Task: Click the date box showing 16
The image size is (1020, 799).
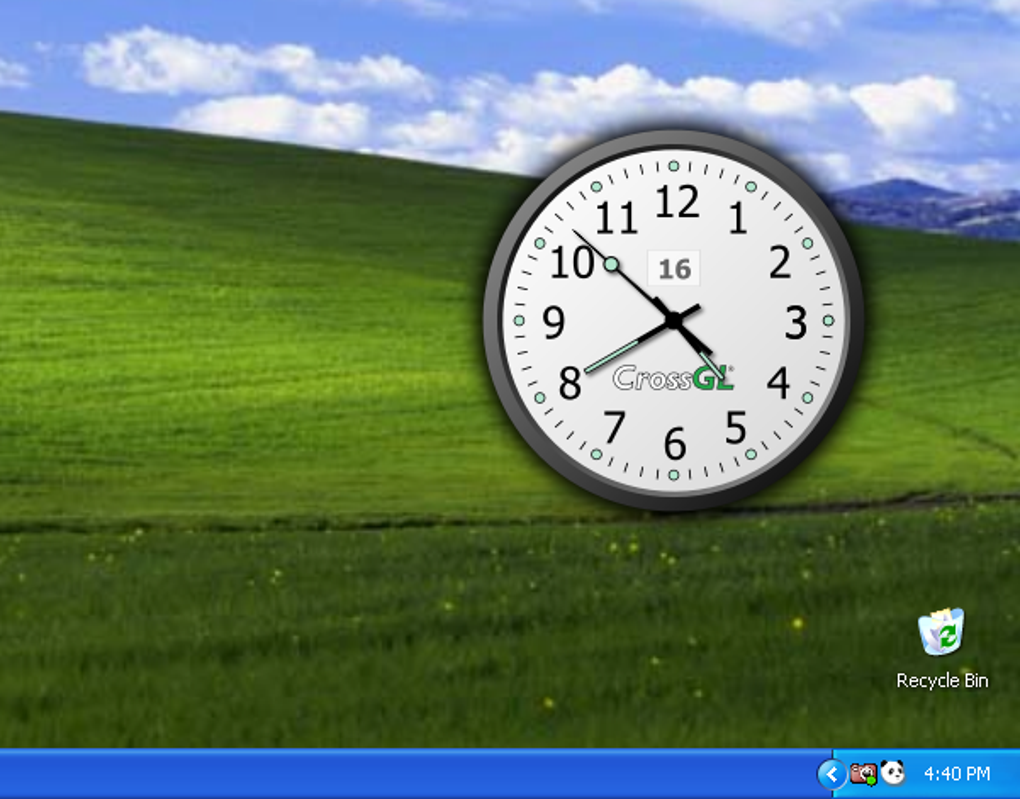Action: pyautogui.click(x=674, y=268)
